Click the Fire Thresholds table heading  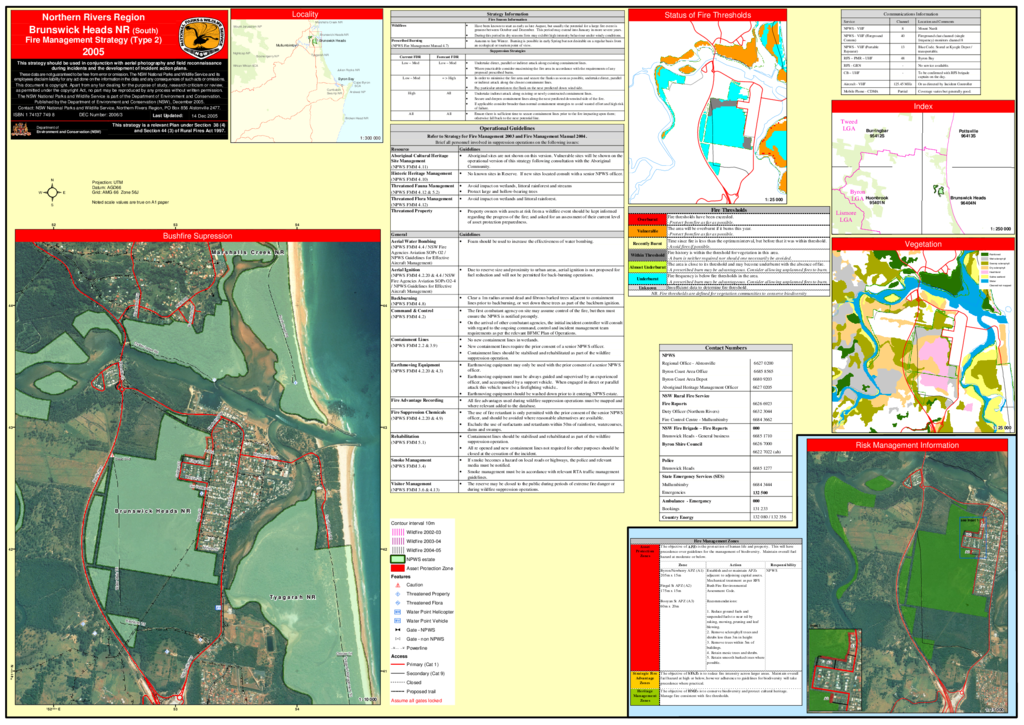coord(729,210)
